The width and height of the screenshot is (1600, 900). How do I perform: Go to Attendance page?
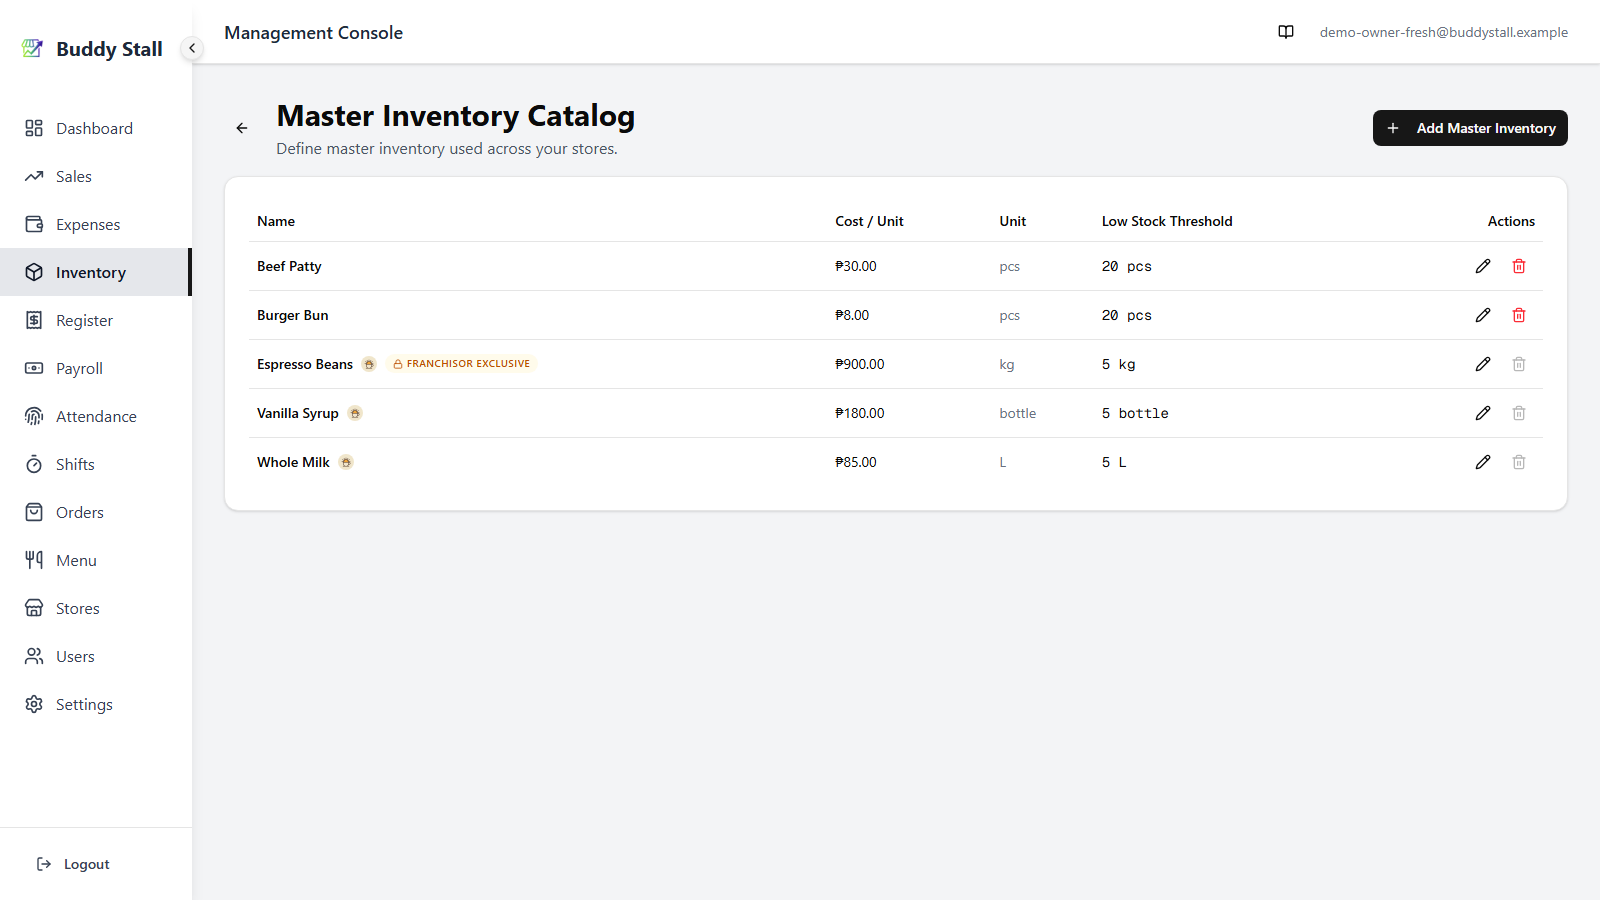(x=94, y=416)
